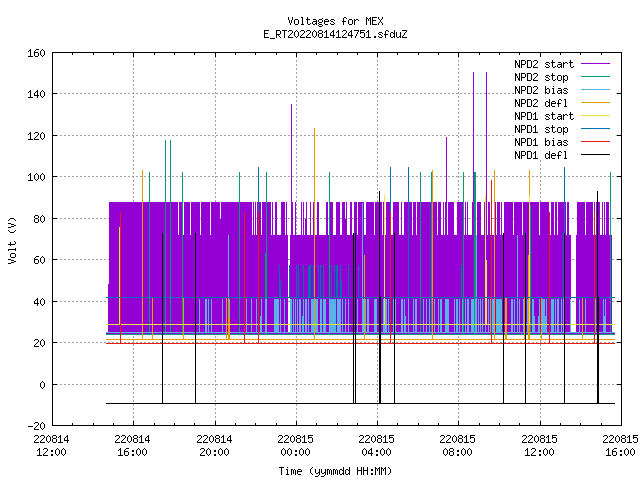The image size is (640, 480).
Task: Click the NPD1 bias red legend line
Action: pos(595,142)
